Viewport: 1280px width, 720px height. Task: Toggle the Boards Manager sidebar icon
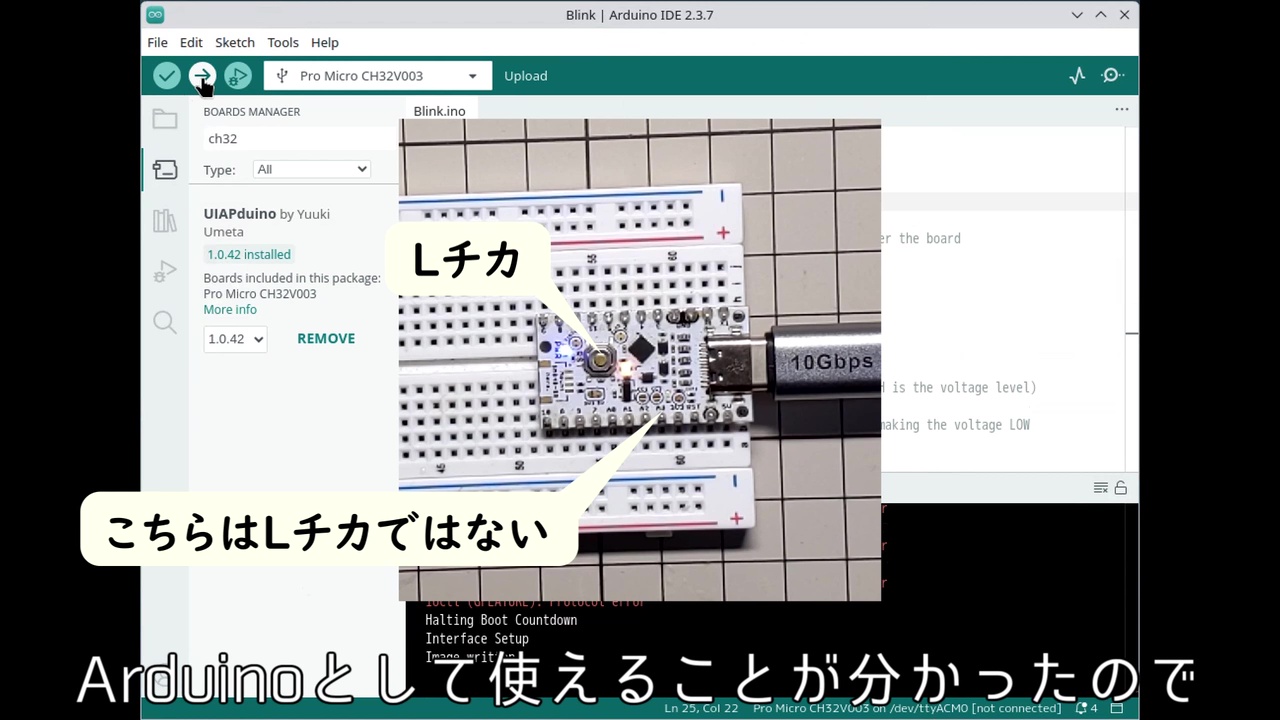(x=165, y=170)
